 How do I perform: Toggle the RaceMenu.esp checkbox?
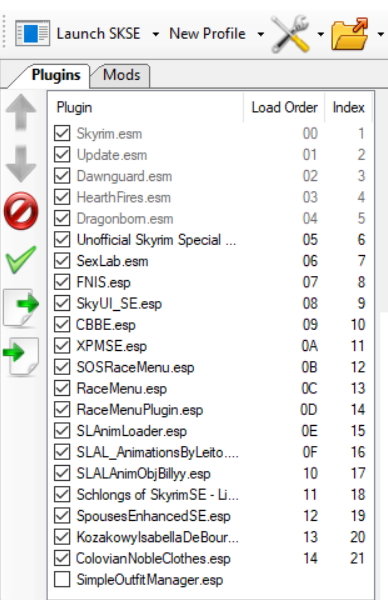(62, 388)
